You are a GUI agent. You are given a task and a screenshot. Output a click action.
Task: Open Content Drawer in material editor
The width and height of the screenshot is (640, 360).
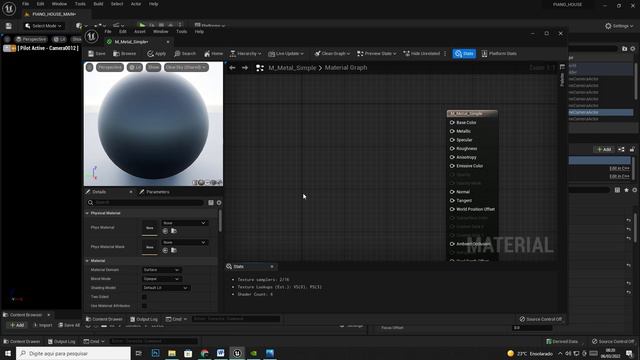point(104,319)
